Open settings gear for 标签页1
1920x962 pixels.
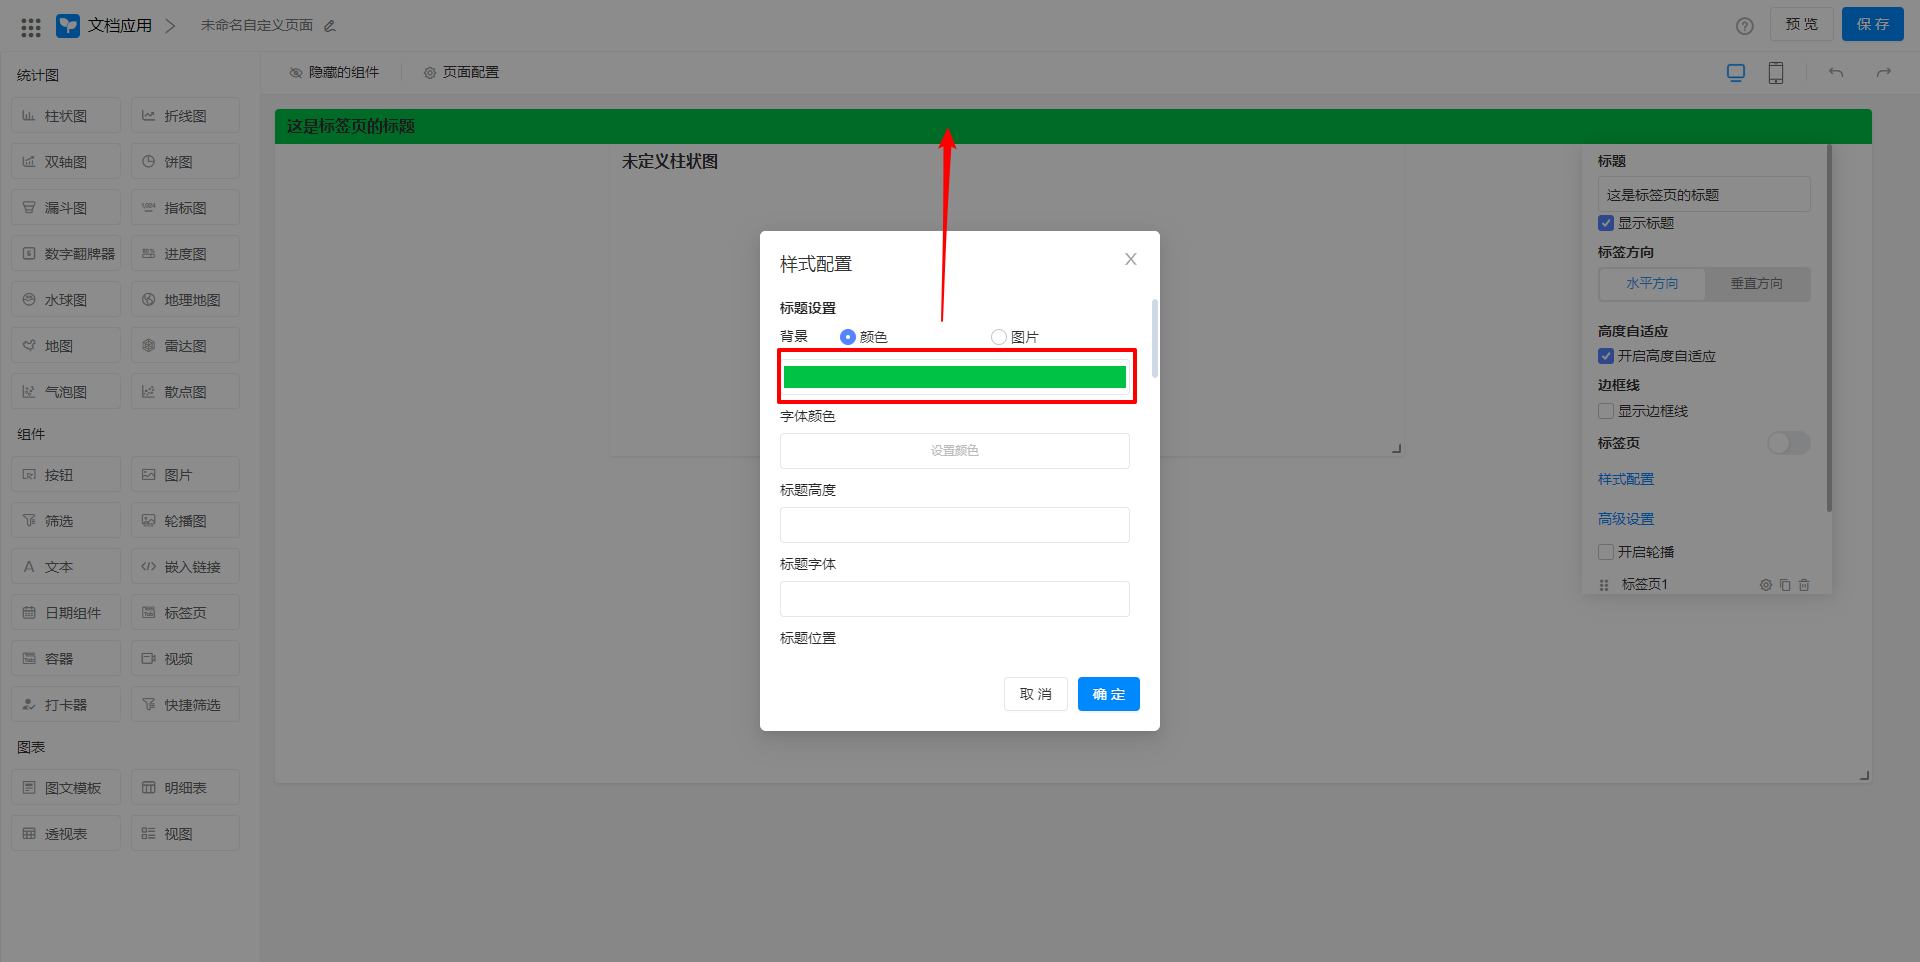(1765, 585)
